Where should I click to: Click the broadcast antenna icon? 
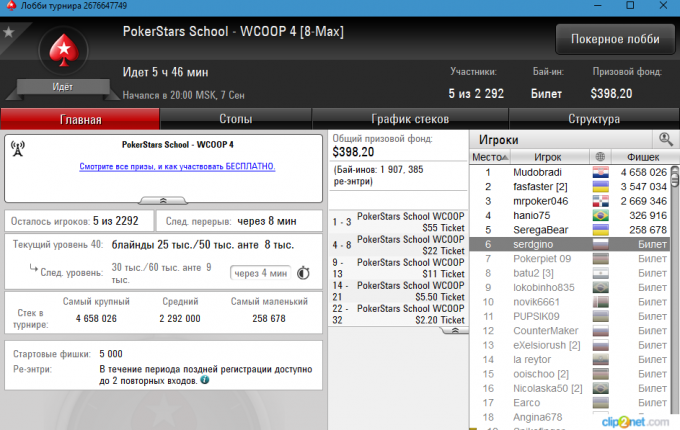18,148
